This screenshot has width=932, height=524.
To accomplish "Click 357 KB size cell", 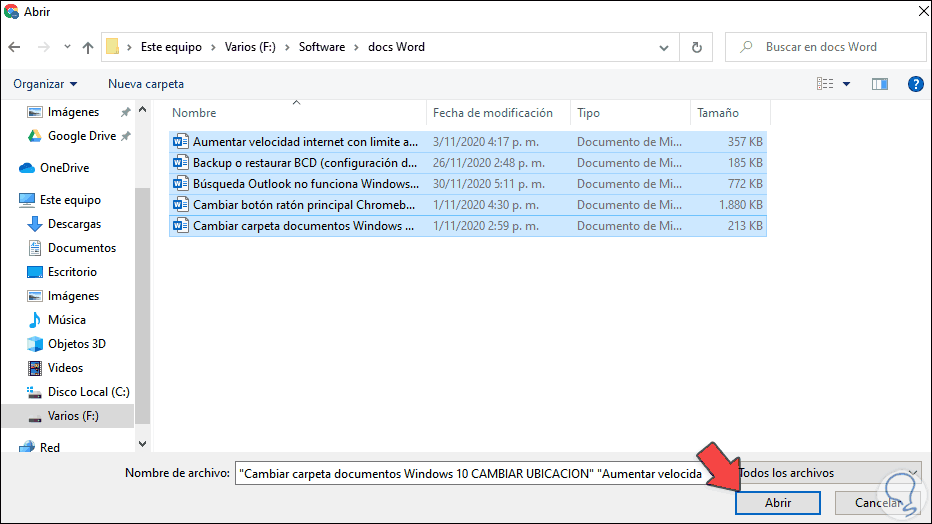I will click(745, 142).
